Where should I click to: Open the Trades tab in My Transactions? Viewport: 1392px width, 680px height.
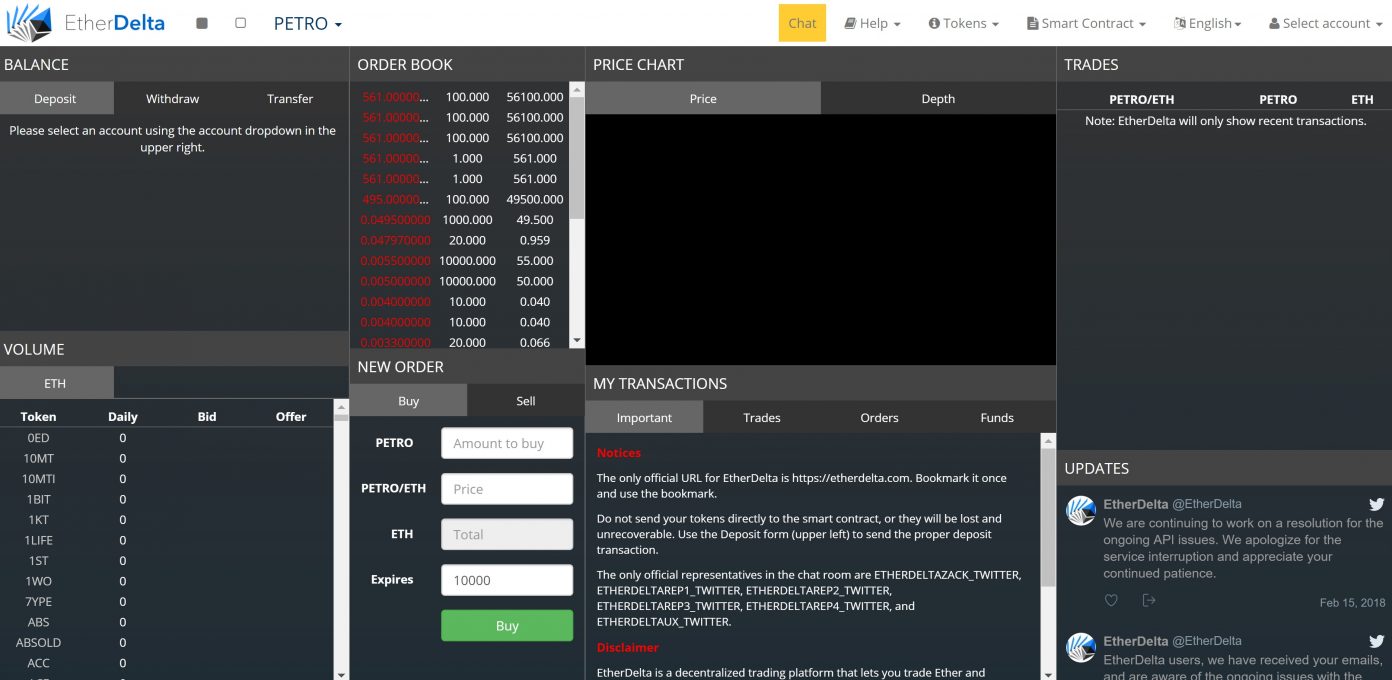(762, 417)
